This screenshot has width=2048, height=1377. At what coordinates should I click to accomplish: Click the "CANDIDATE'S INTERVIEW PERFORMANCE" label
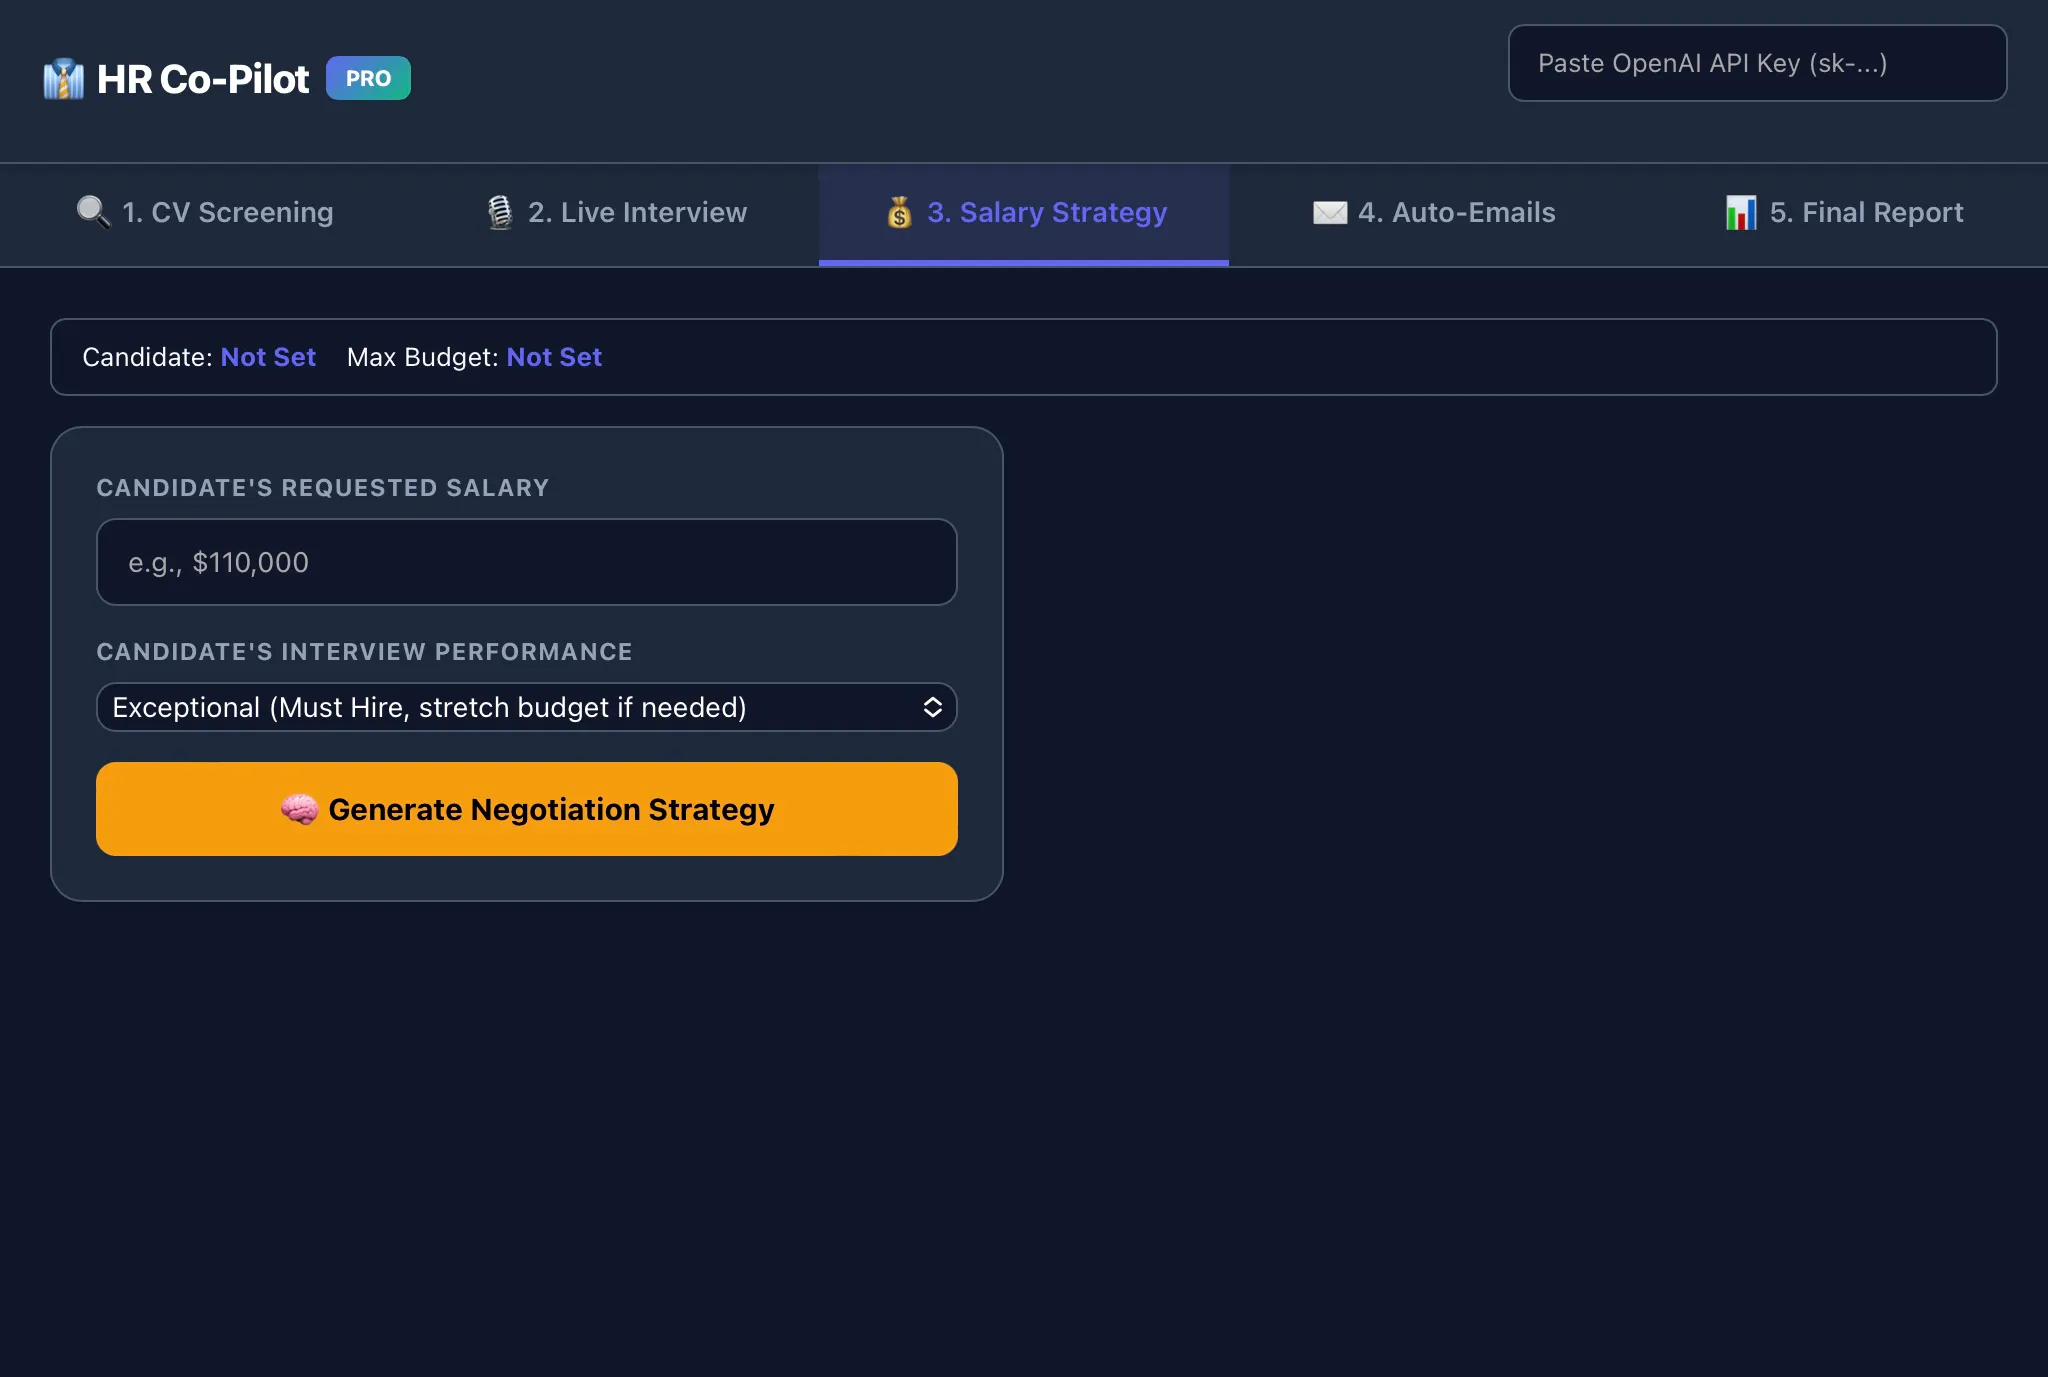pos(364,652)
